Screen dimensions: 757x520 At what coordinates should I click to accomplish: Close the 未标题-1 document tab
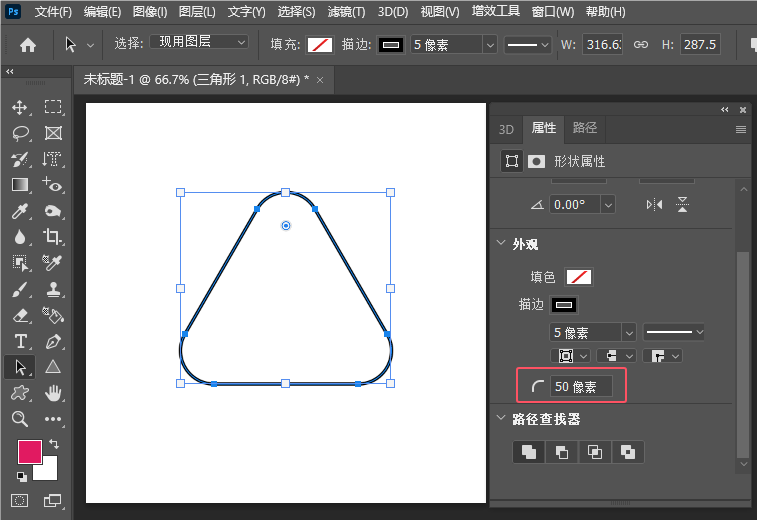click(x=320, y=80)
